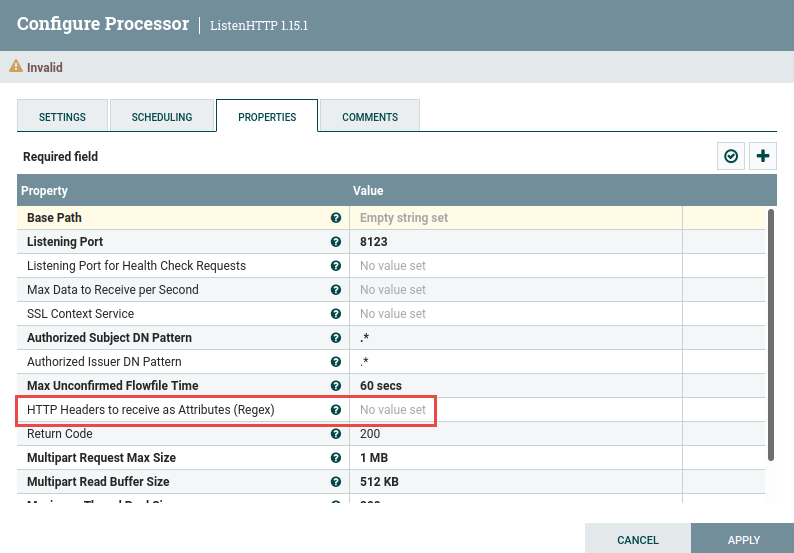Open help for Max Data to Receive per Second
The width and height of the screenshot is (794, 553).
point(336,290)
